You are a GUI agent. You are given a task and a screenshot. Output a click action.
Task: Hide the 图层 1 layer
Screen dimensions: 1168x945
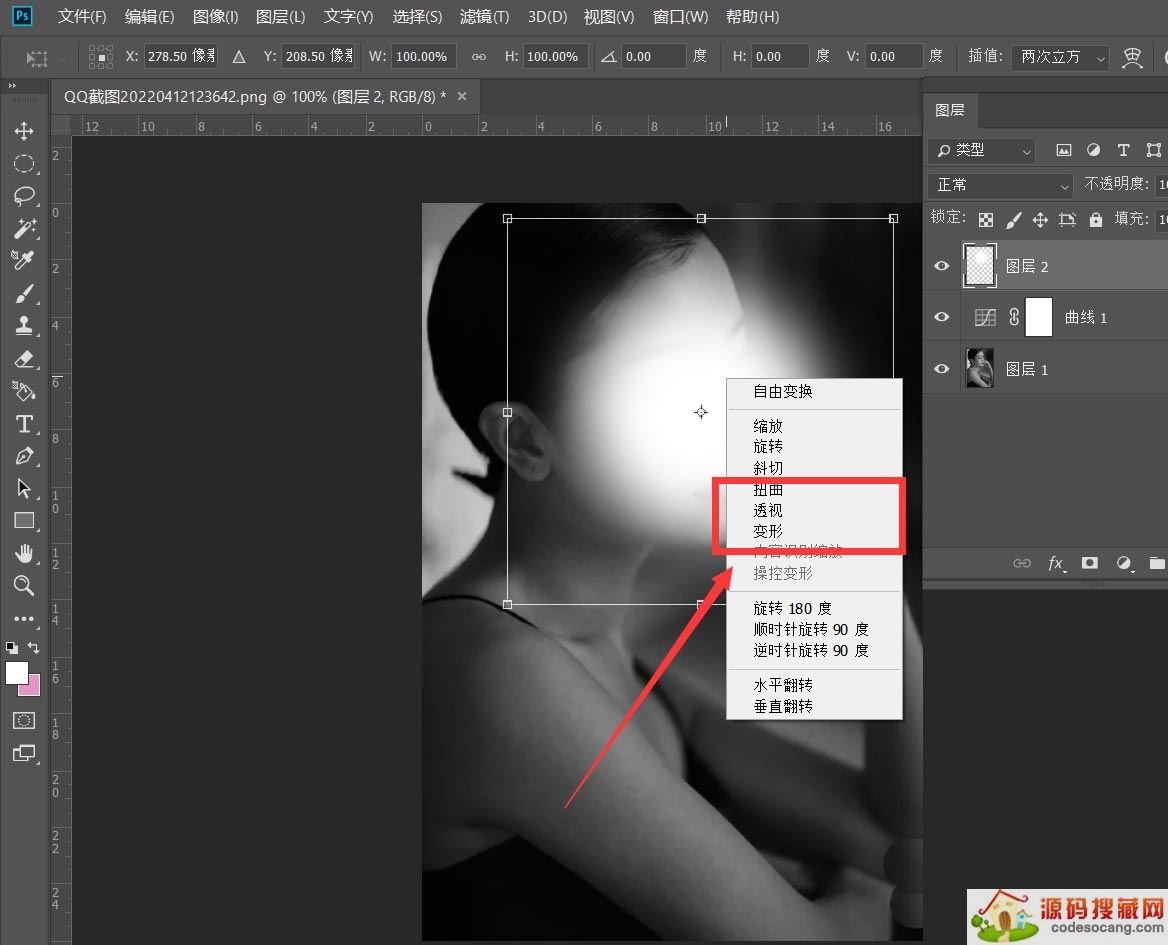(x=941, y=368)
